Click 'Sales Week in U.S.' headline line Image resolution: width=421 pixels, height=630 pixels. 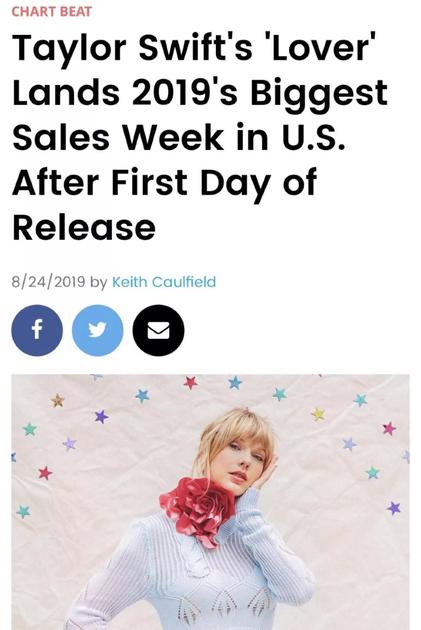point(179,137)
